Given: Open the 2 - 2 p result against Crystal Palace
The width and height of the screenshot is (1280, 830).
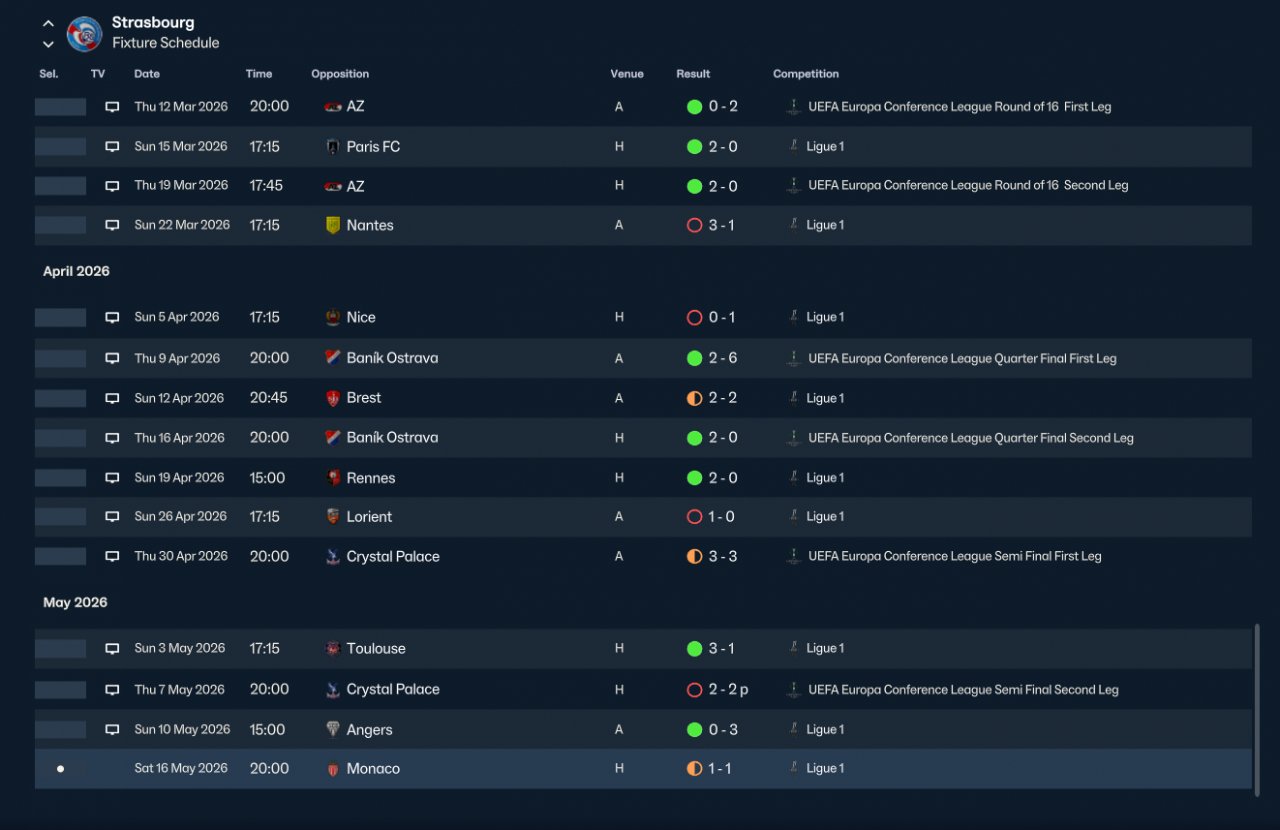Looking at the screenshot, I should (729, 690).
